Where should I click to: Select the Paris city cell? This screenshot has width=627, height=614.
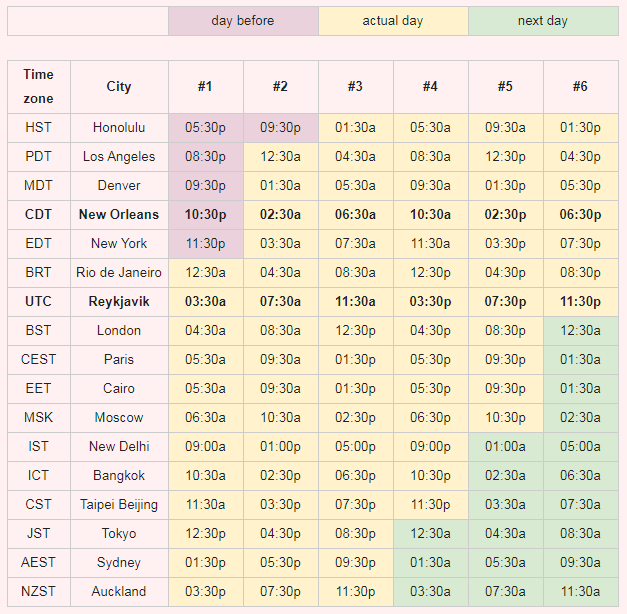point(119,360)
